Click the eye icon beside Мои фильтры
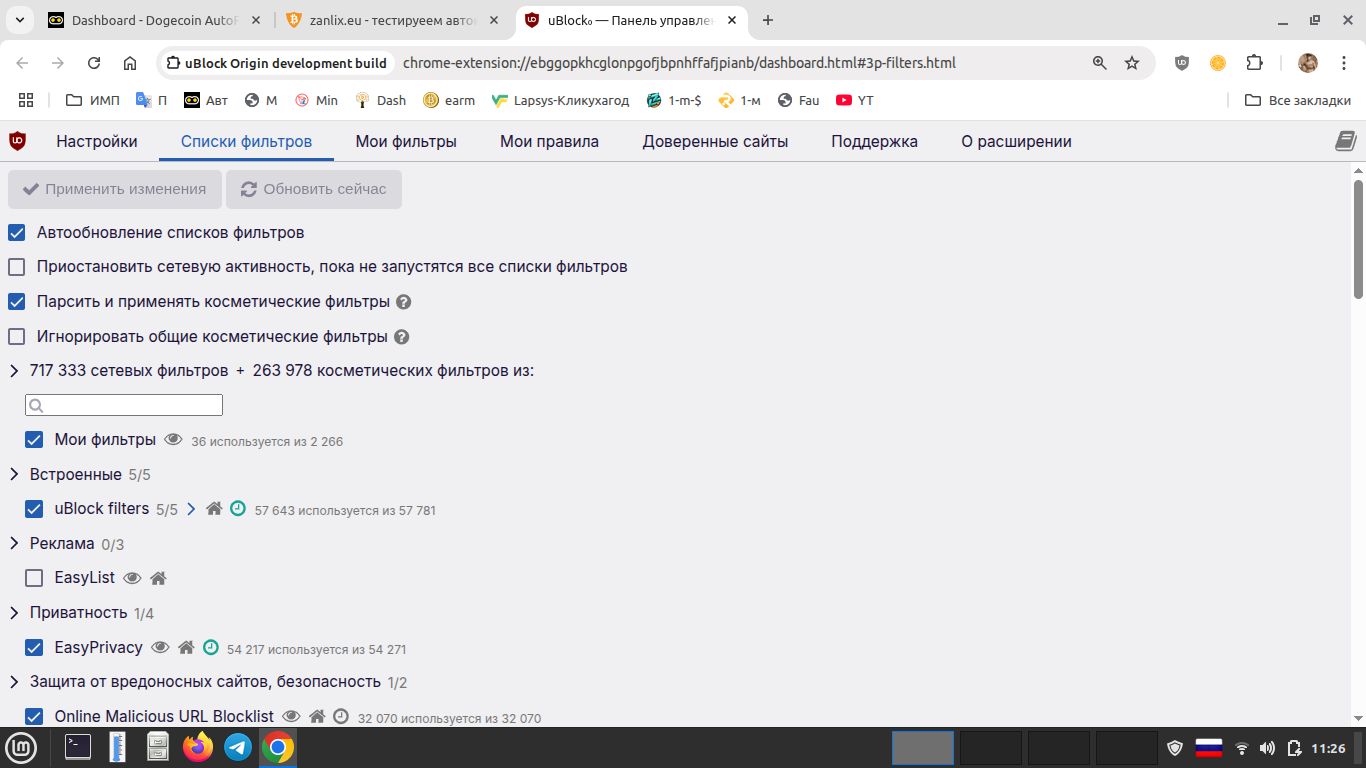The image size is (1366, 768). (x=173, y=440)
